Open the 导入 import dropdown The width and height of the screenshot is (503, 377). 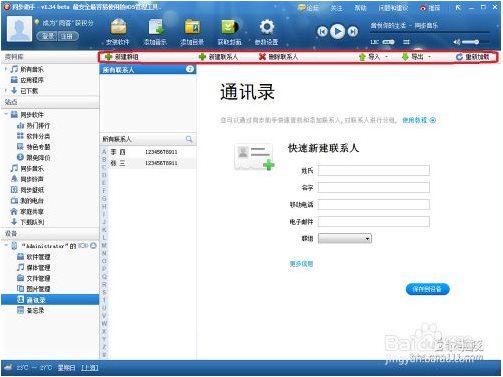click(x=373, y=57)
